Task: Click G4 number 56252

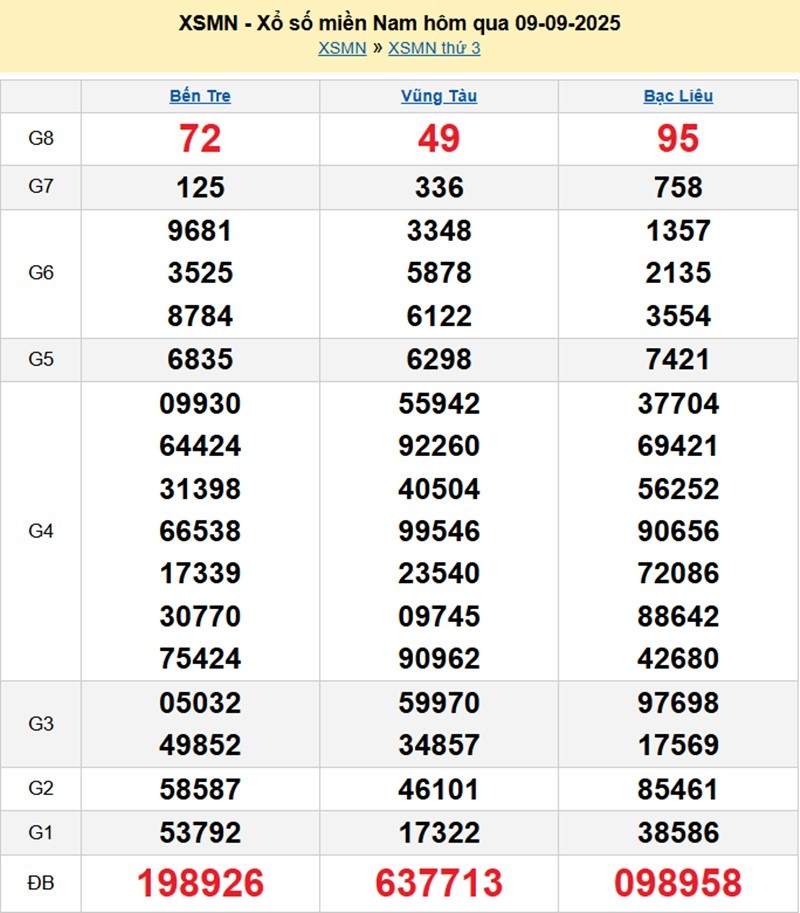Action: [678, 489]
